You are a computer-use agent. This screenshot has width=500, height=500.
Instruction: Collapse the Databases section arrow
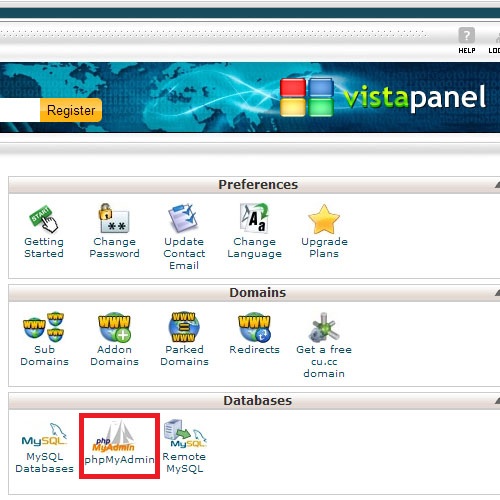(497, 400)
